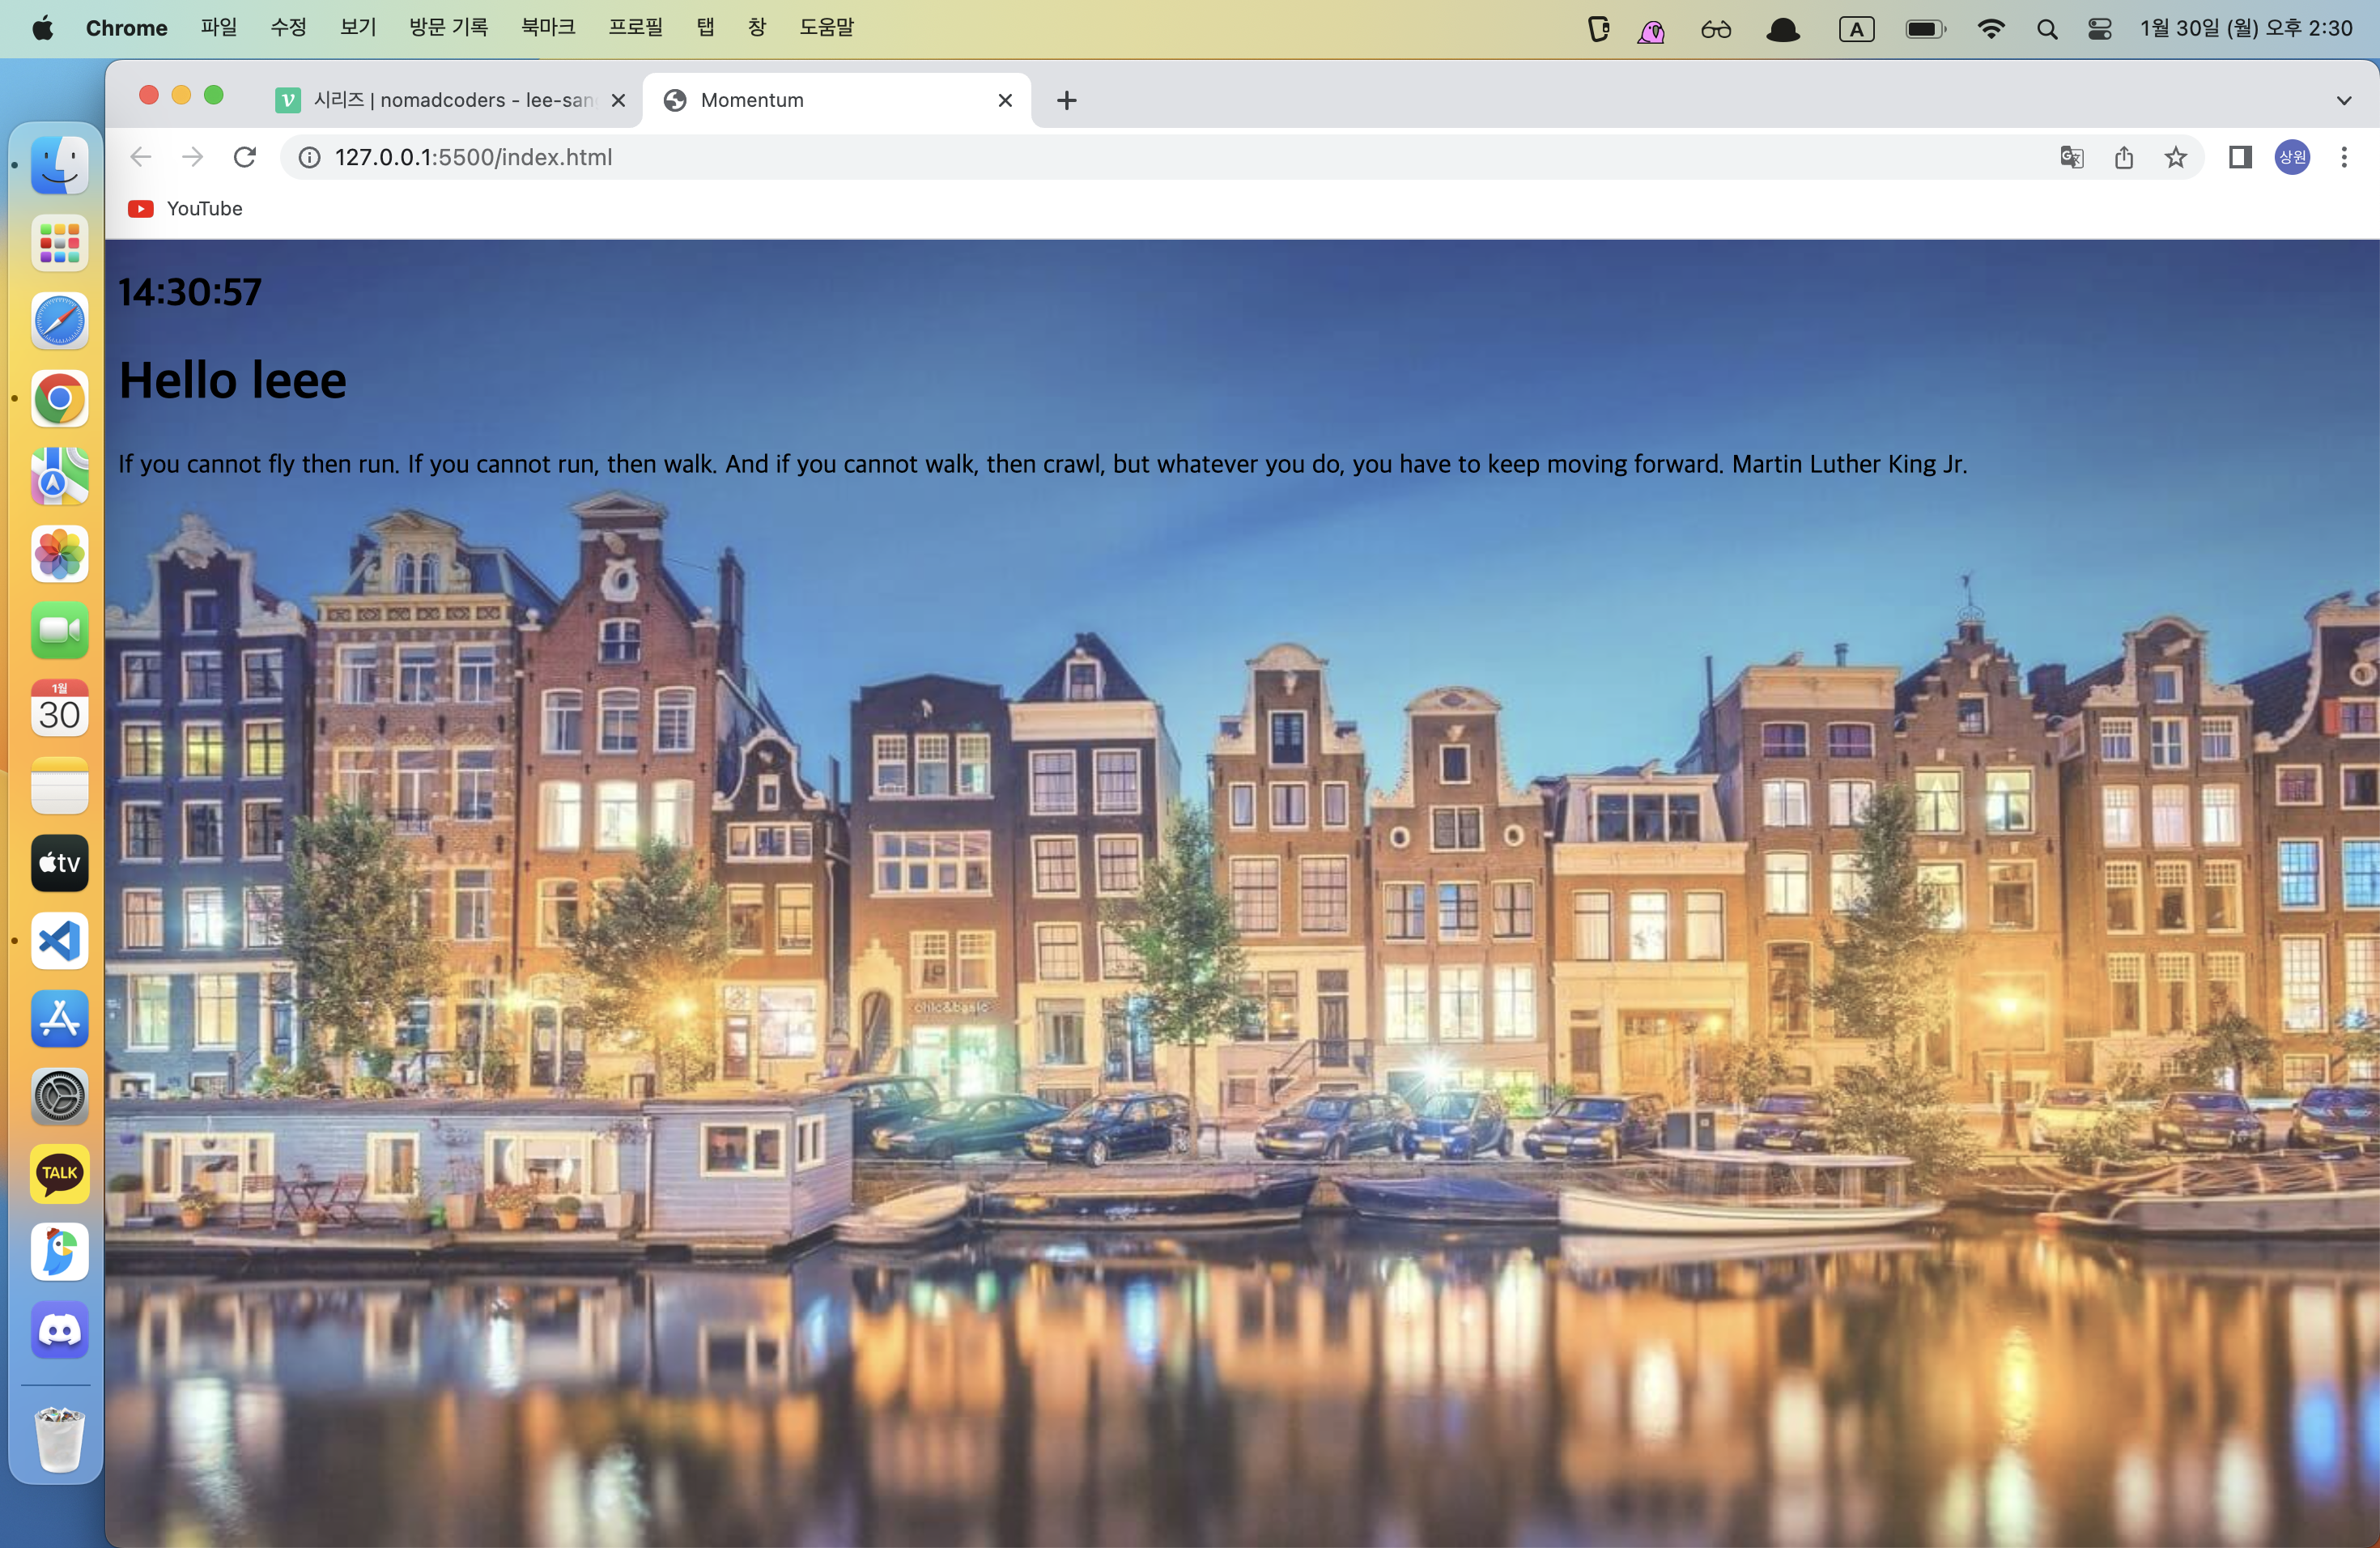Open KakaoTalk from the dock
Image resolution: width=2380 pixels, height=1548 pixels.
(59, 1173)
